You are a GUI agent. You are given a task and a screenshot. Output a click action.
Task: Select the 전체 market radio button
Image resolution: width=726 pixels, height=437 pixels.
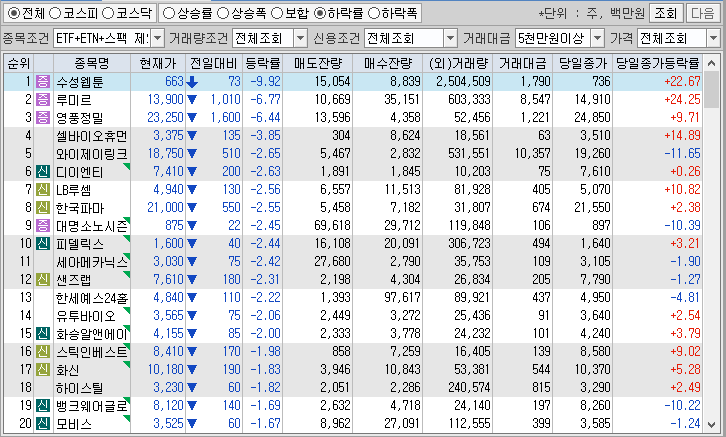point(14,13)
